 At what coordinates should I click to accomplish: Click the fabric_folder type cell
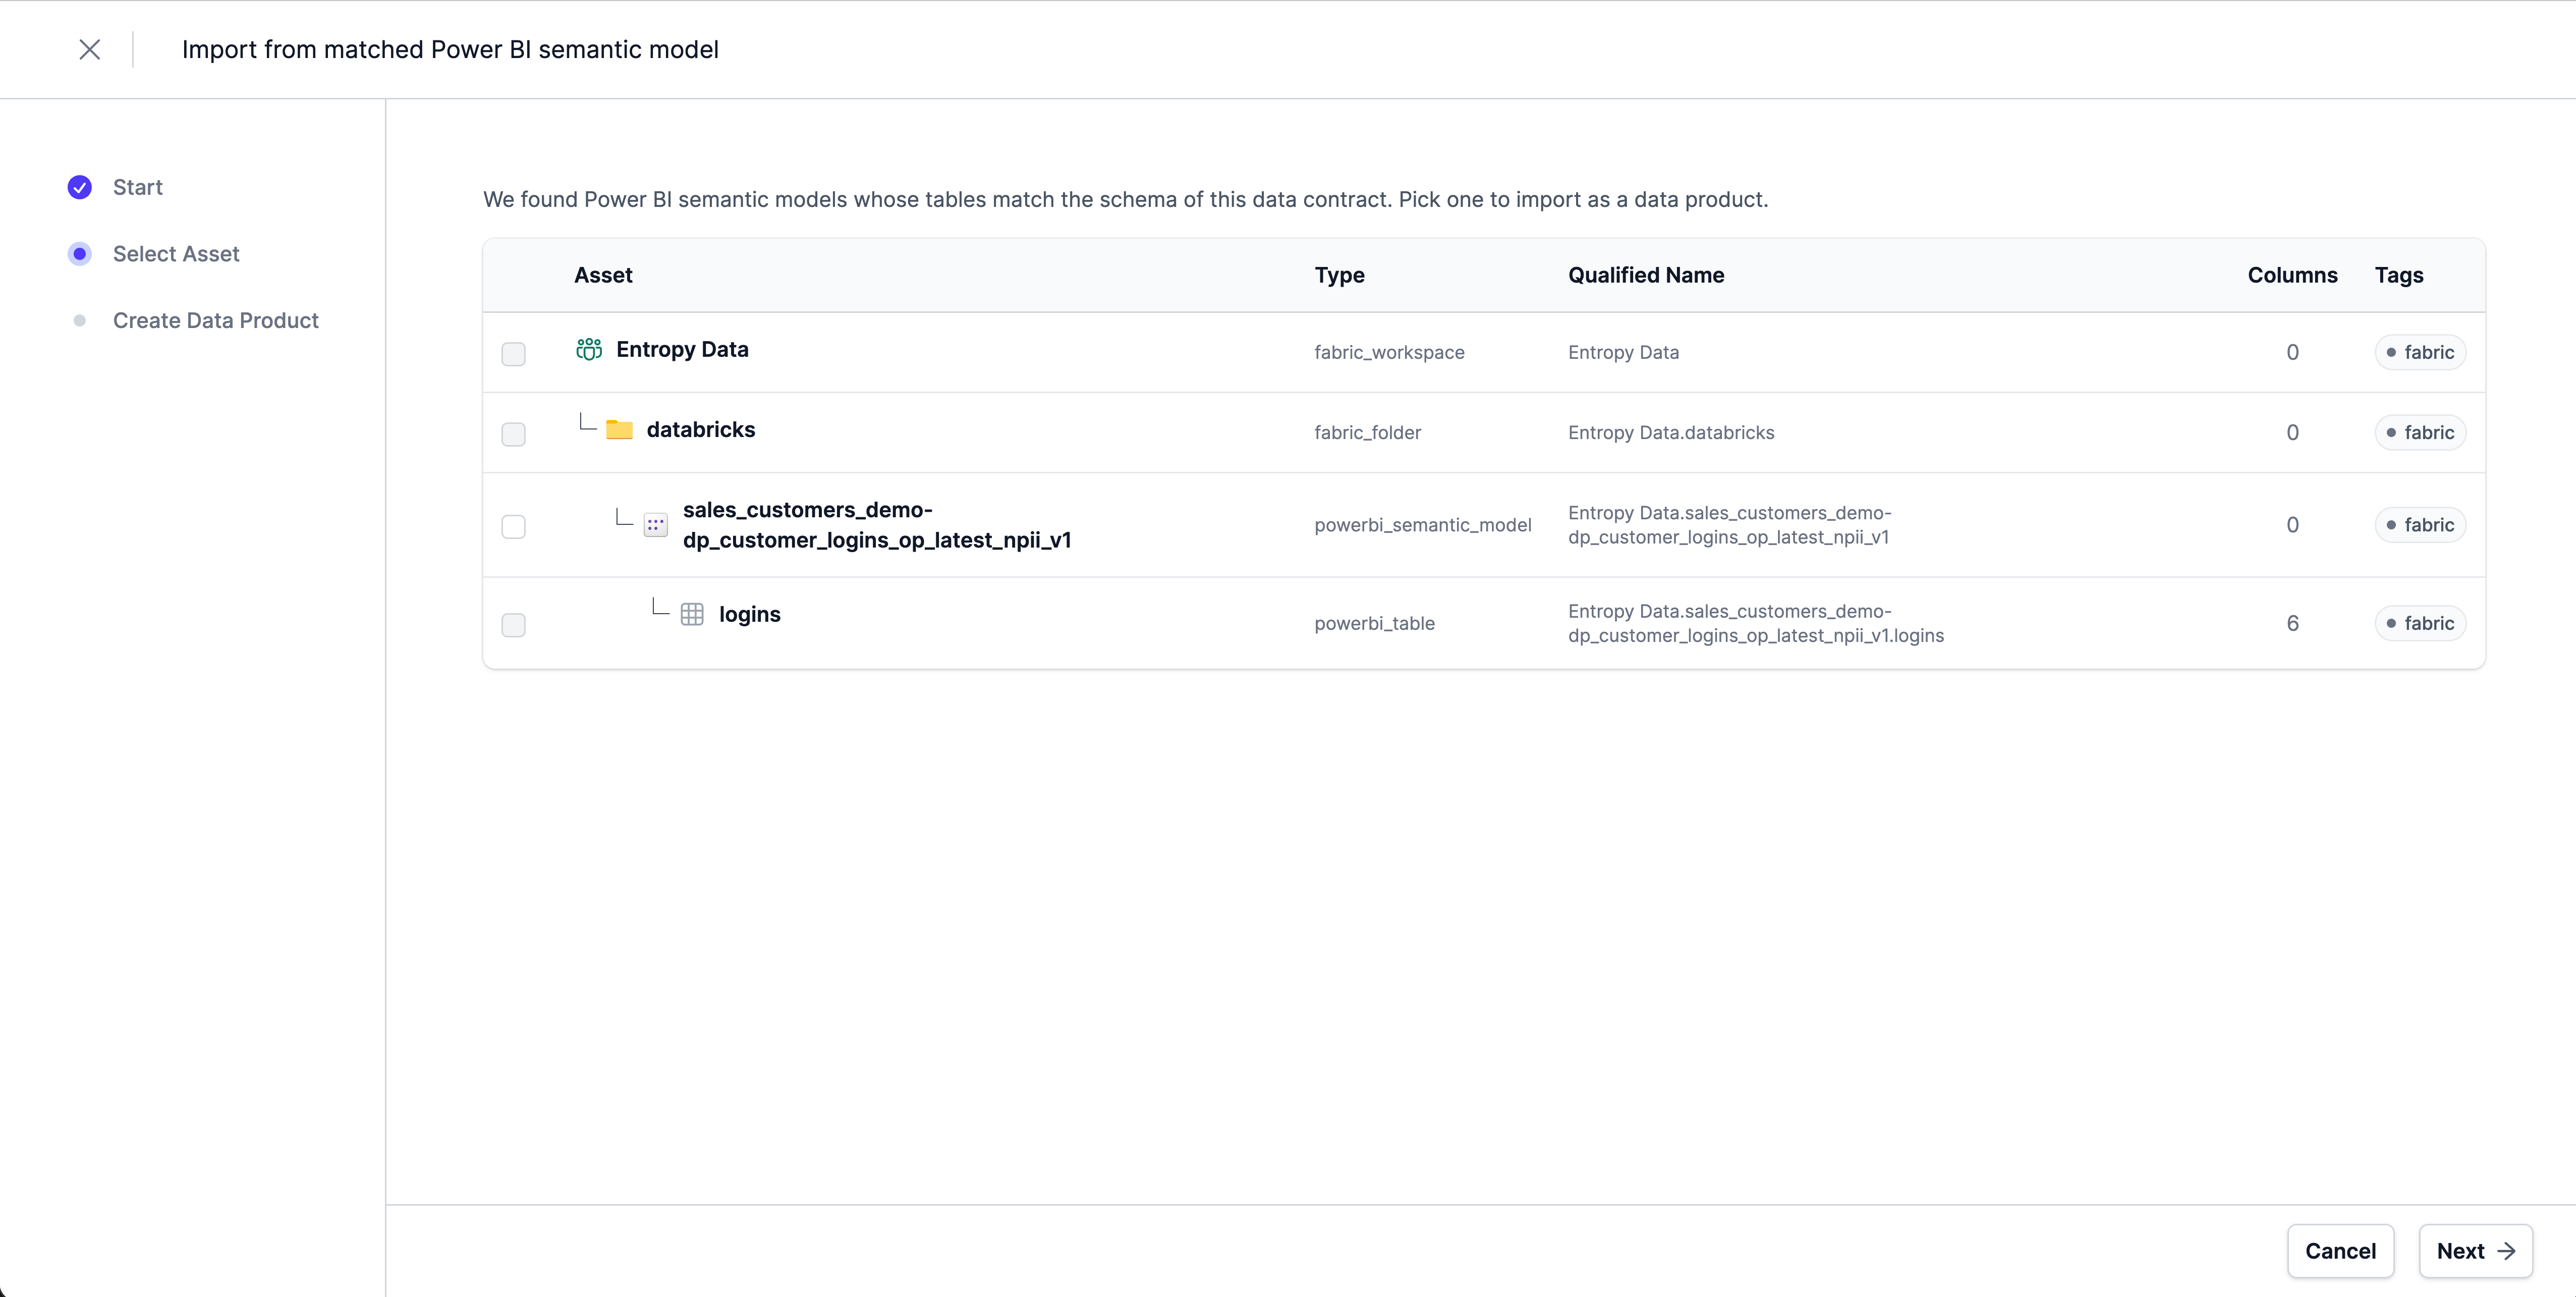1367,433
